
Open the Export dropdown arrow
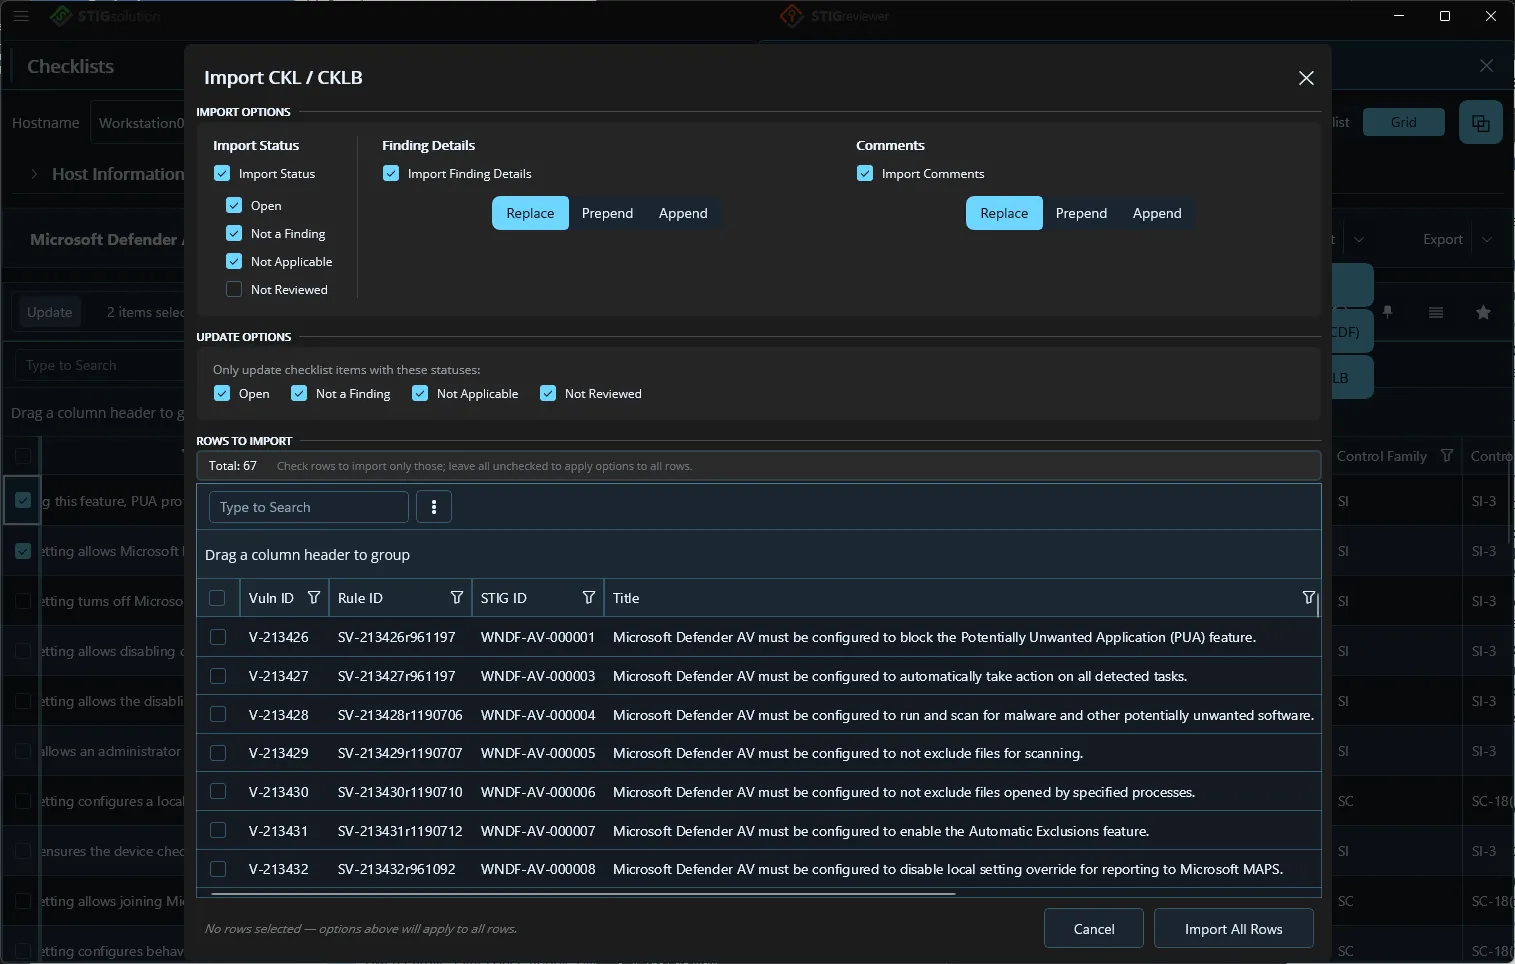[1487, 240]
